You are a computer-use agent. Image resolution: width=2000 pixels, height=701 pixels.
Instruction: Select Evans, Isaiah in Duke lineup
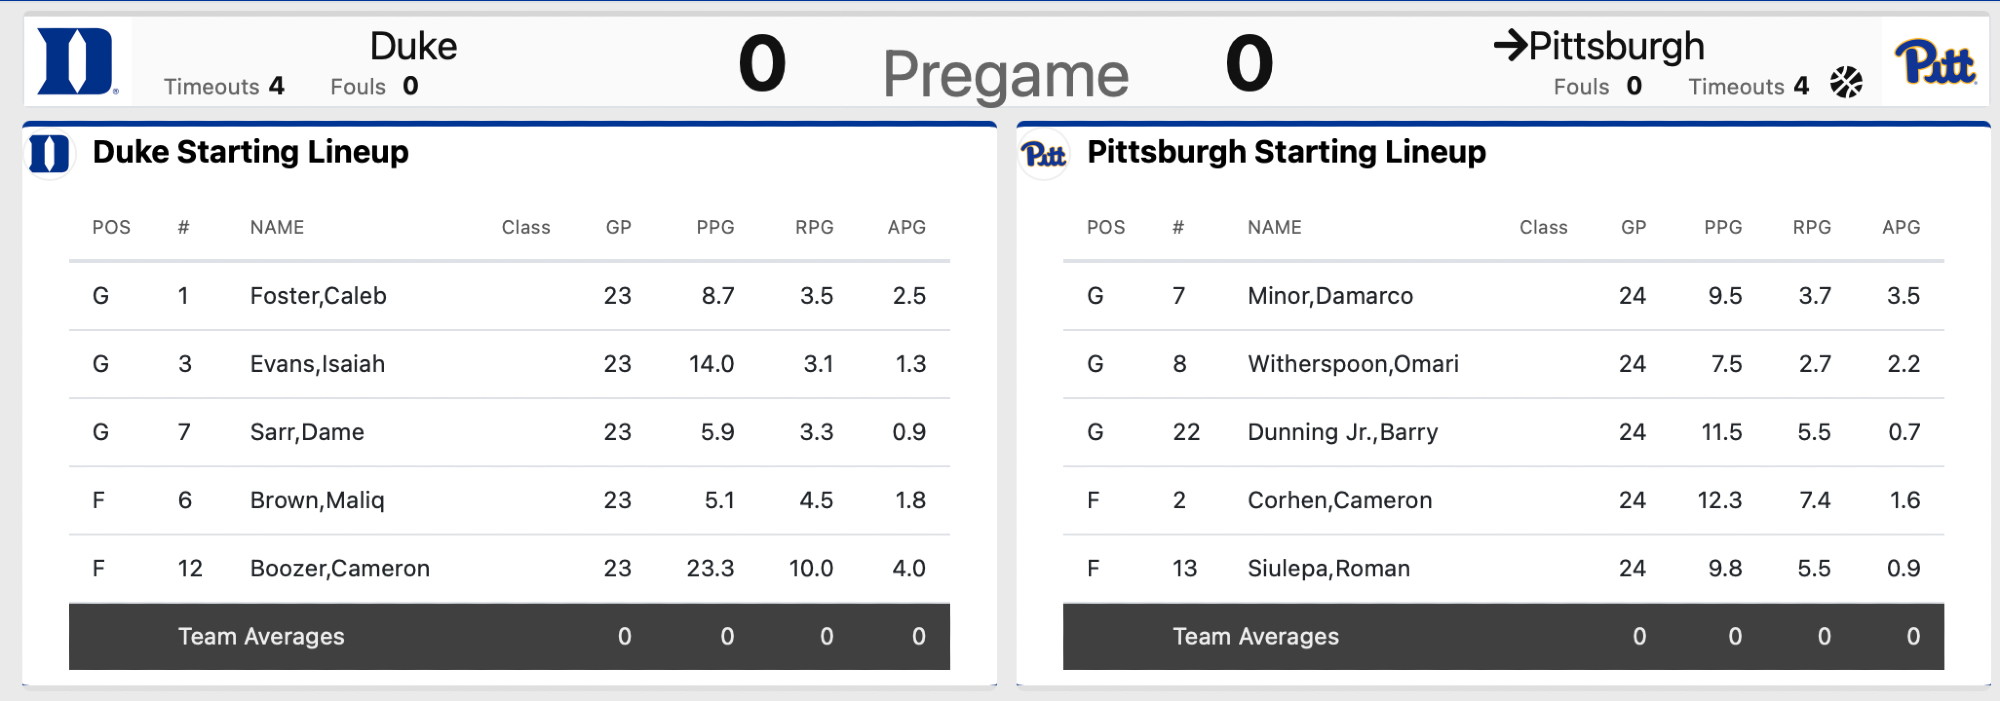pos(317,364)
